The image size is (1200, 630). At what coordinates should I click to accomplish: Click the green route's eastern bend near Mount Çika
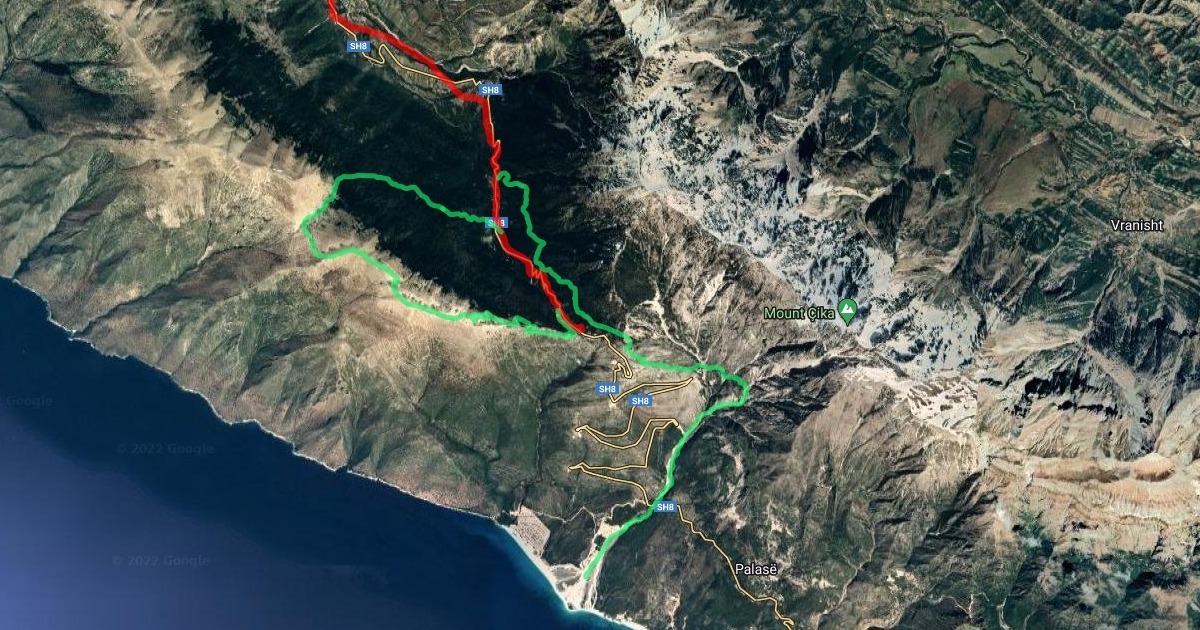tap(743, 388)
